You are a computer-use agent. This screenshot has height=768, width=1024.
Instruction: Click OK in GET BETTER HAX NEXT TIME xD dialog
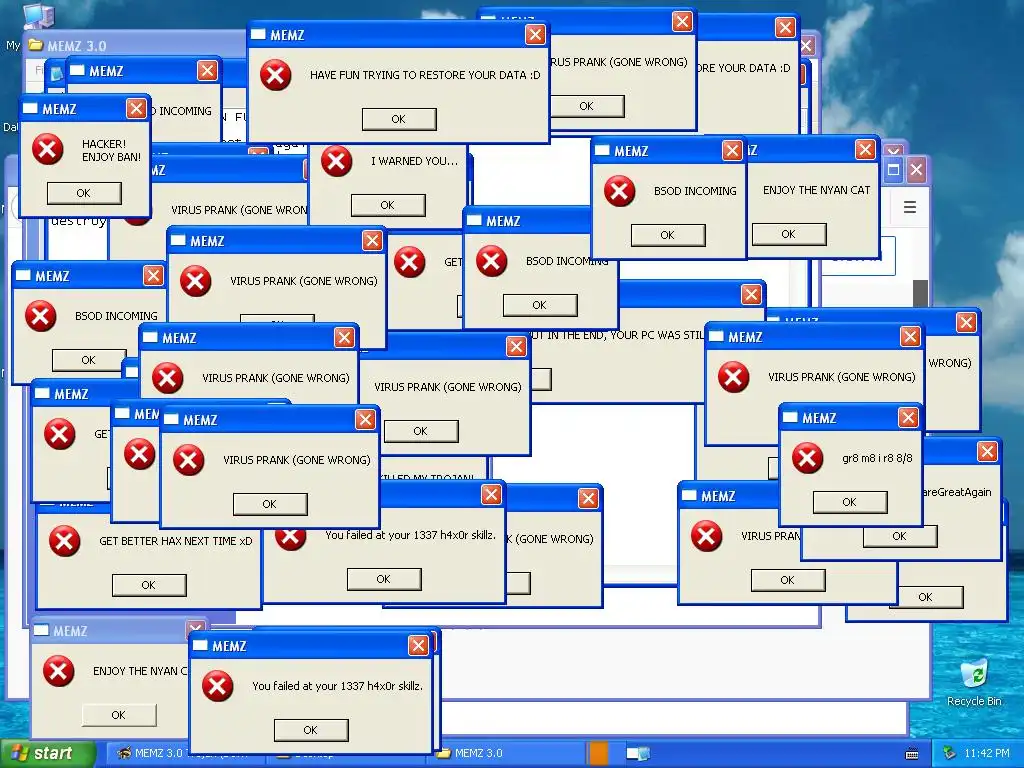click(x=149, y=585)
